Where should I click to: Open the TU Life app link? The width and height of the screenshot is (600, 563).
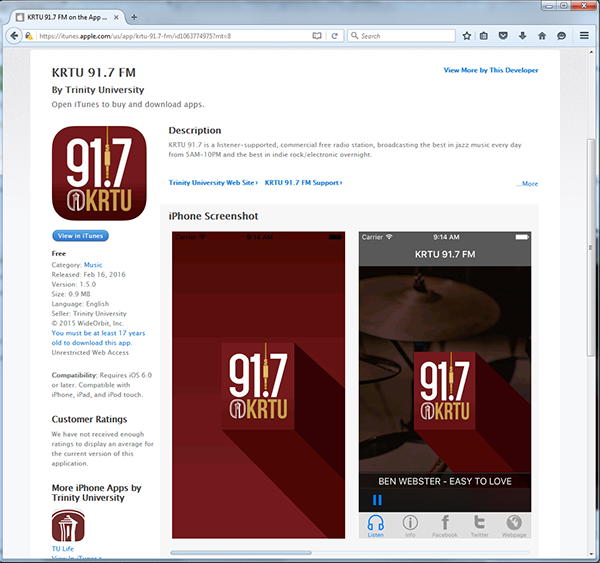(63, 548)
